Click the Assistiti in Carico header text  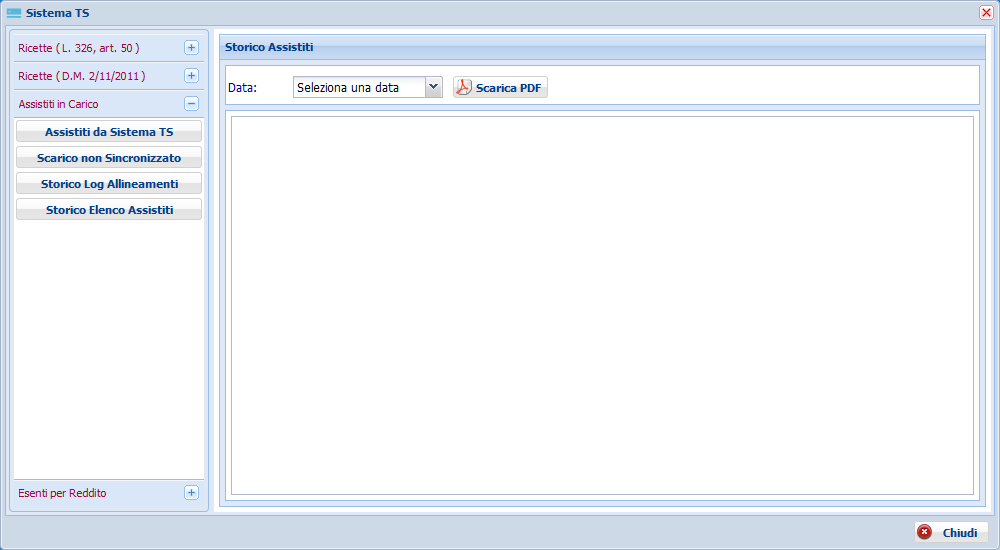coord(58,104)
